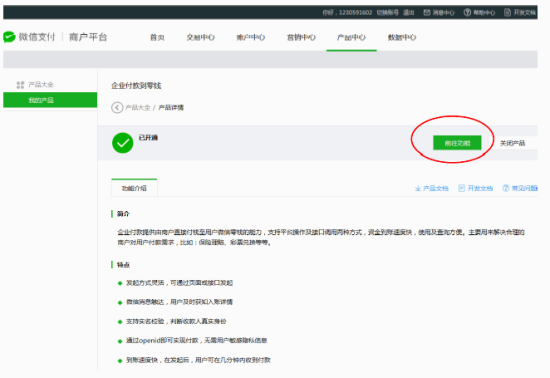Click the 产品大全 grid icon in sidebar
Viewport: 550px width, 378px height.
click(20, 85)
